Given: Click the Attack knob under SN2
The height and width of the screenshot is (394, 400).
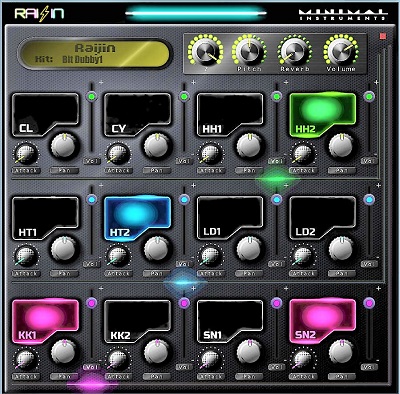Looking at the screenshot, I should point(303,360).
